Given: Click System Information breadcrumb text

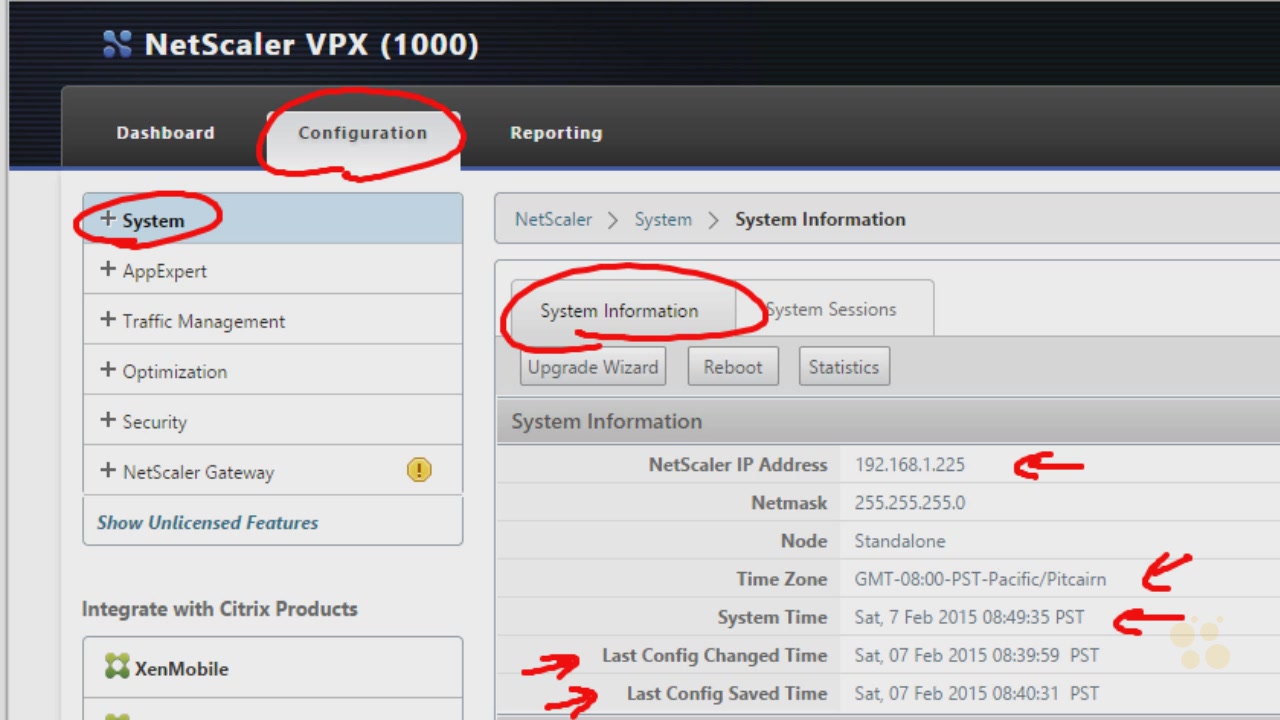Looking at the screenshot, I should (x=820, y=219).
